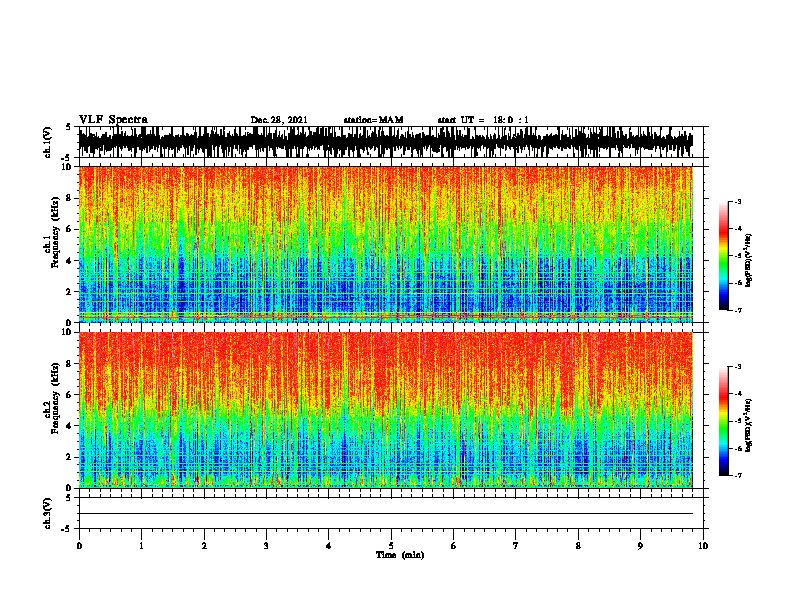Click the "-3" label on ch.1 color bar
The height and width of the screenshot is (612, 792).
(x=737, y=201)
